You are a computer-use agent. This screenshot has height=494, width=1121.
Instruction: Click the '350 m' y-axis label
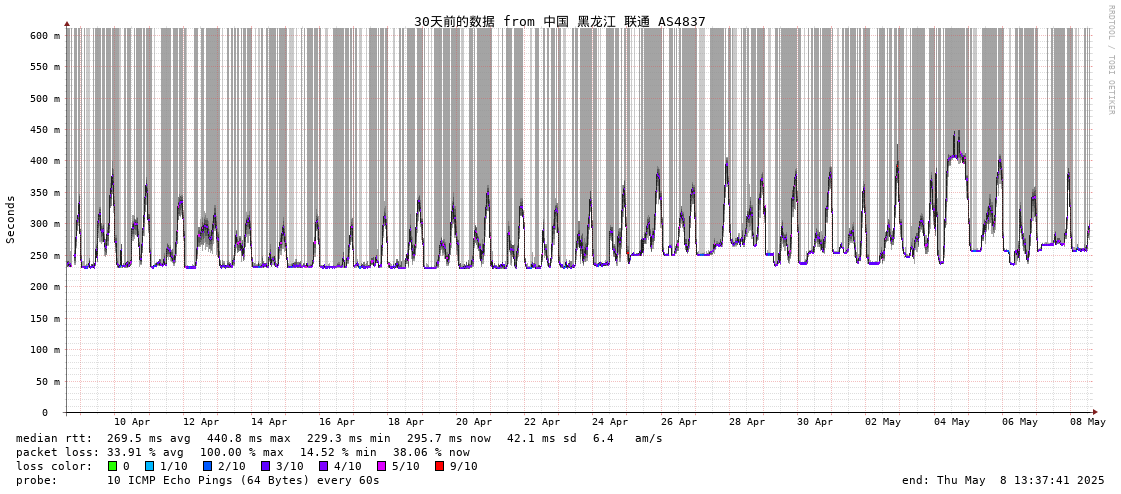[x=44, y=193]
